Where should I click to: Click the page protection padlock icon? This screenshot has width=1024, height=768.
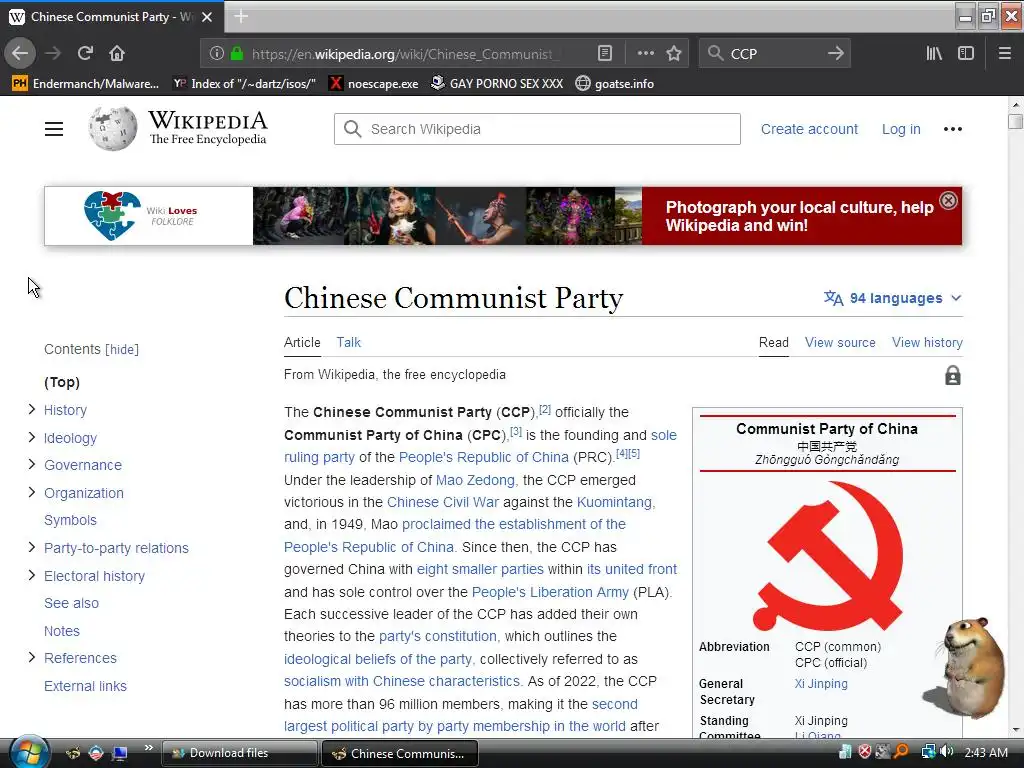(x=953, y=376)
